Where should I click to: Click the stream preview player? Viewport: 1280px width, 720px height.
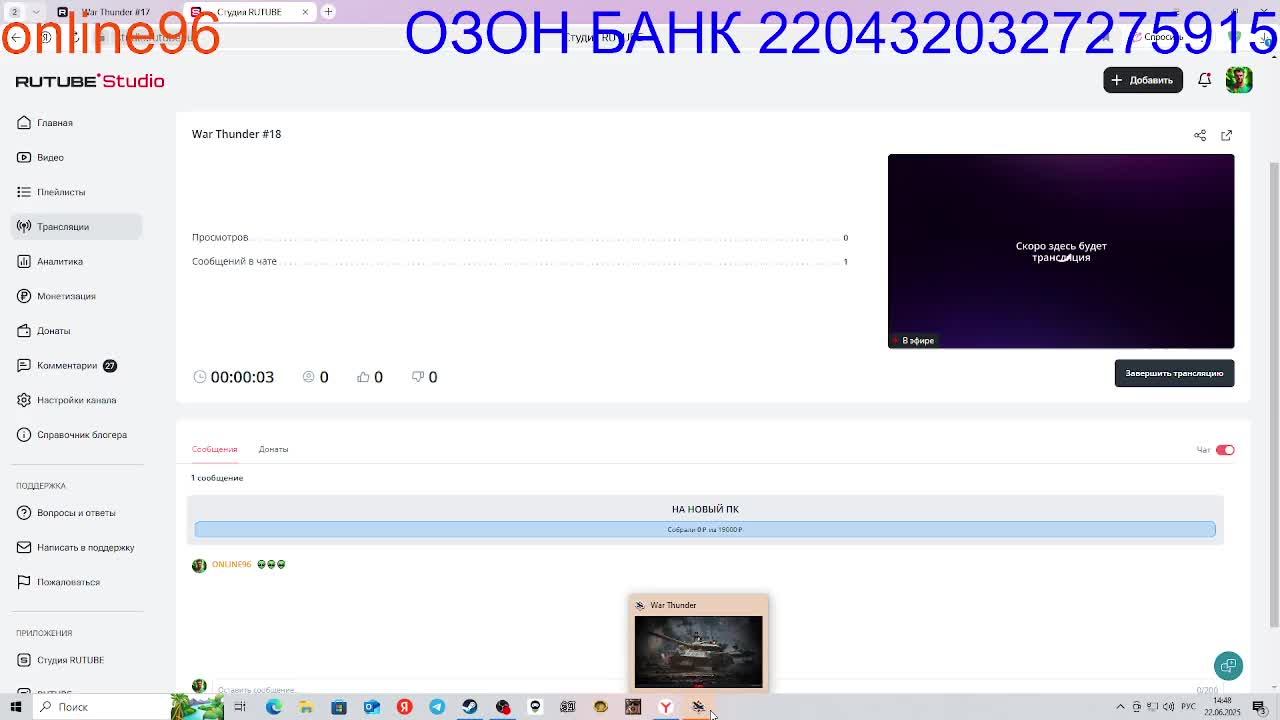1061,251
